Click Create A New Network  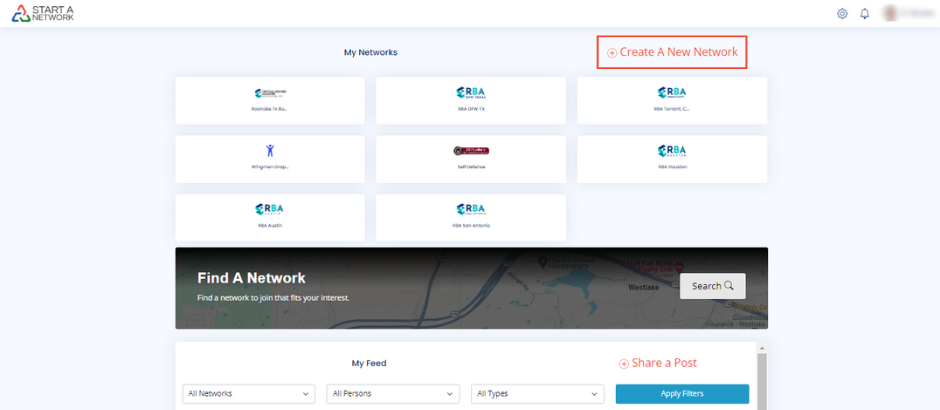672,52
